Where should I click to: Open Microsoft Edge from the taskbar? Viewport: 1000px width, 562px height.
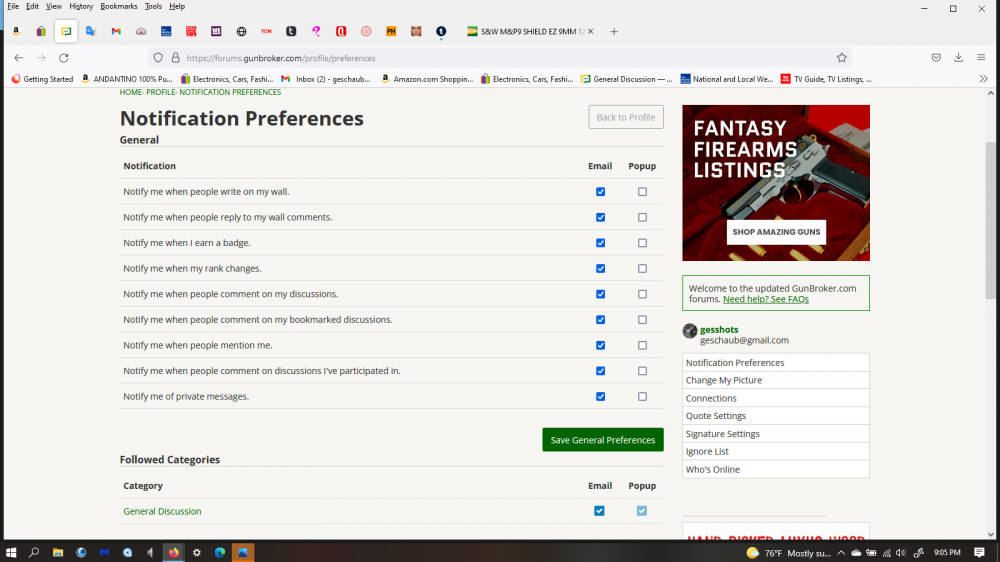pos(220,552)
